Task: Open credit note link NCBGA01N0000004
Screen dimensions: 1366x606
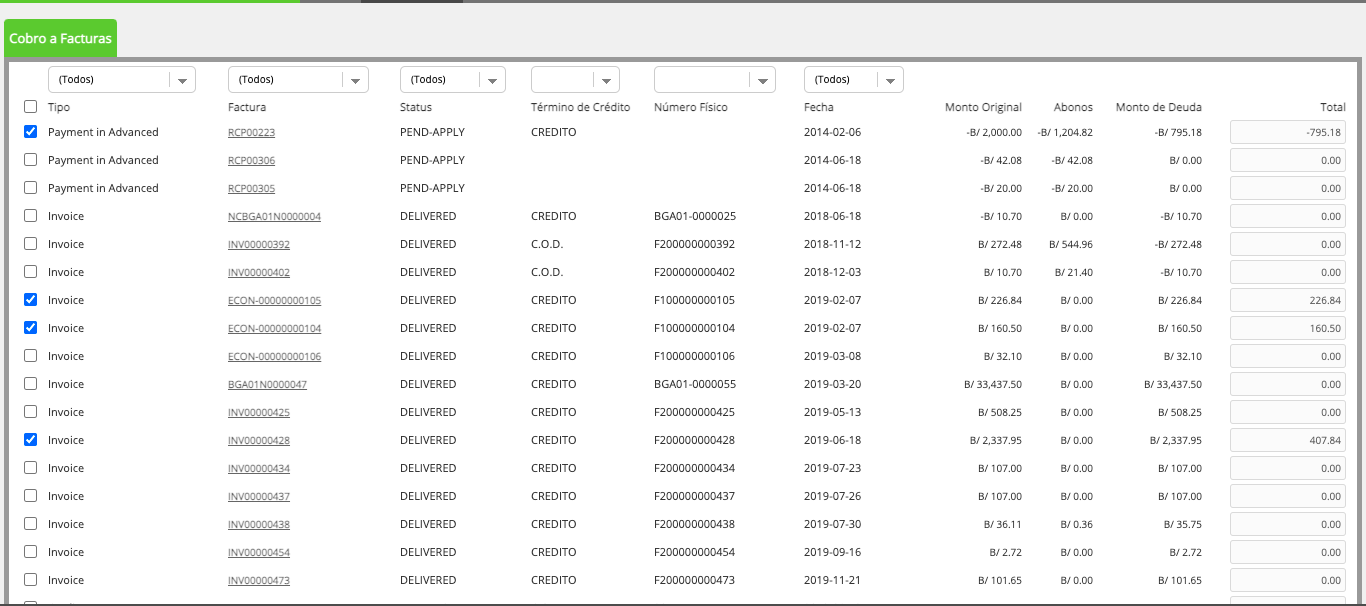Action: coord(274,216)
